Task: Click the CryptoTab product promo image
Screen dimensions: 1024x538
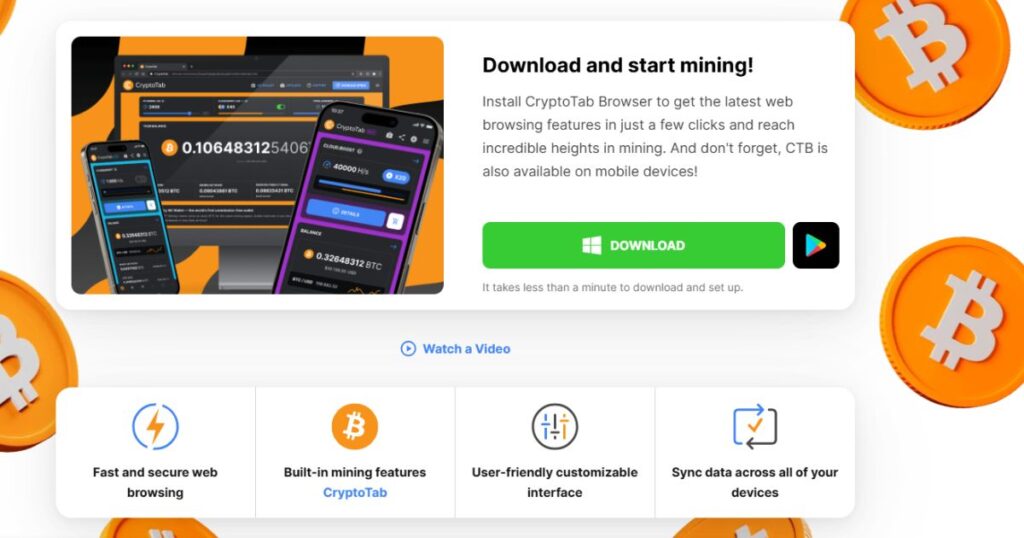Action: (x=257, y=165)
